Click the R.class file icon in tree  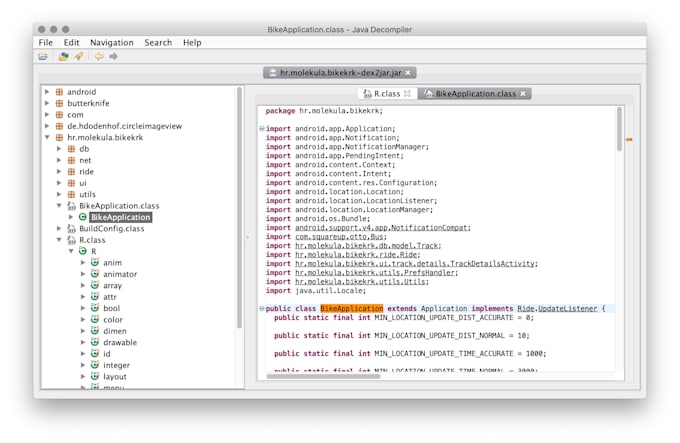tap(72, 240)
